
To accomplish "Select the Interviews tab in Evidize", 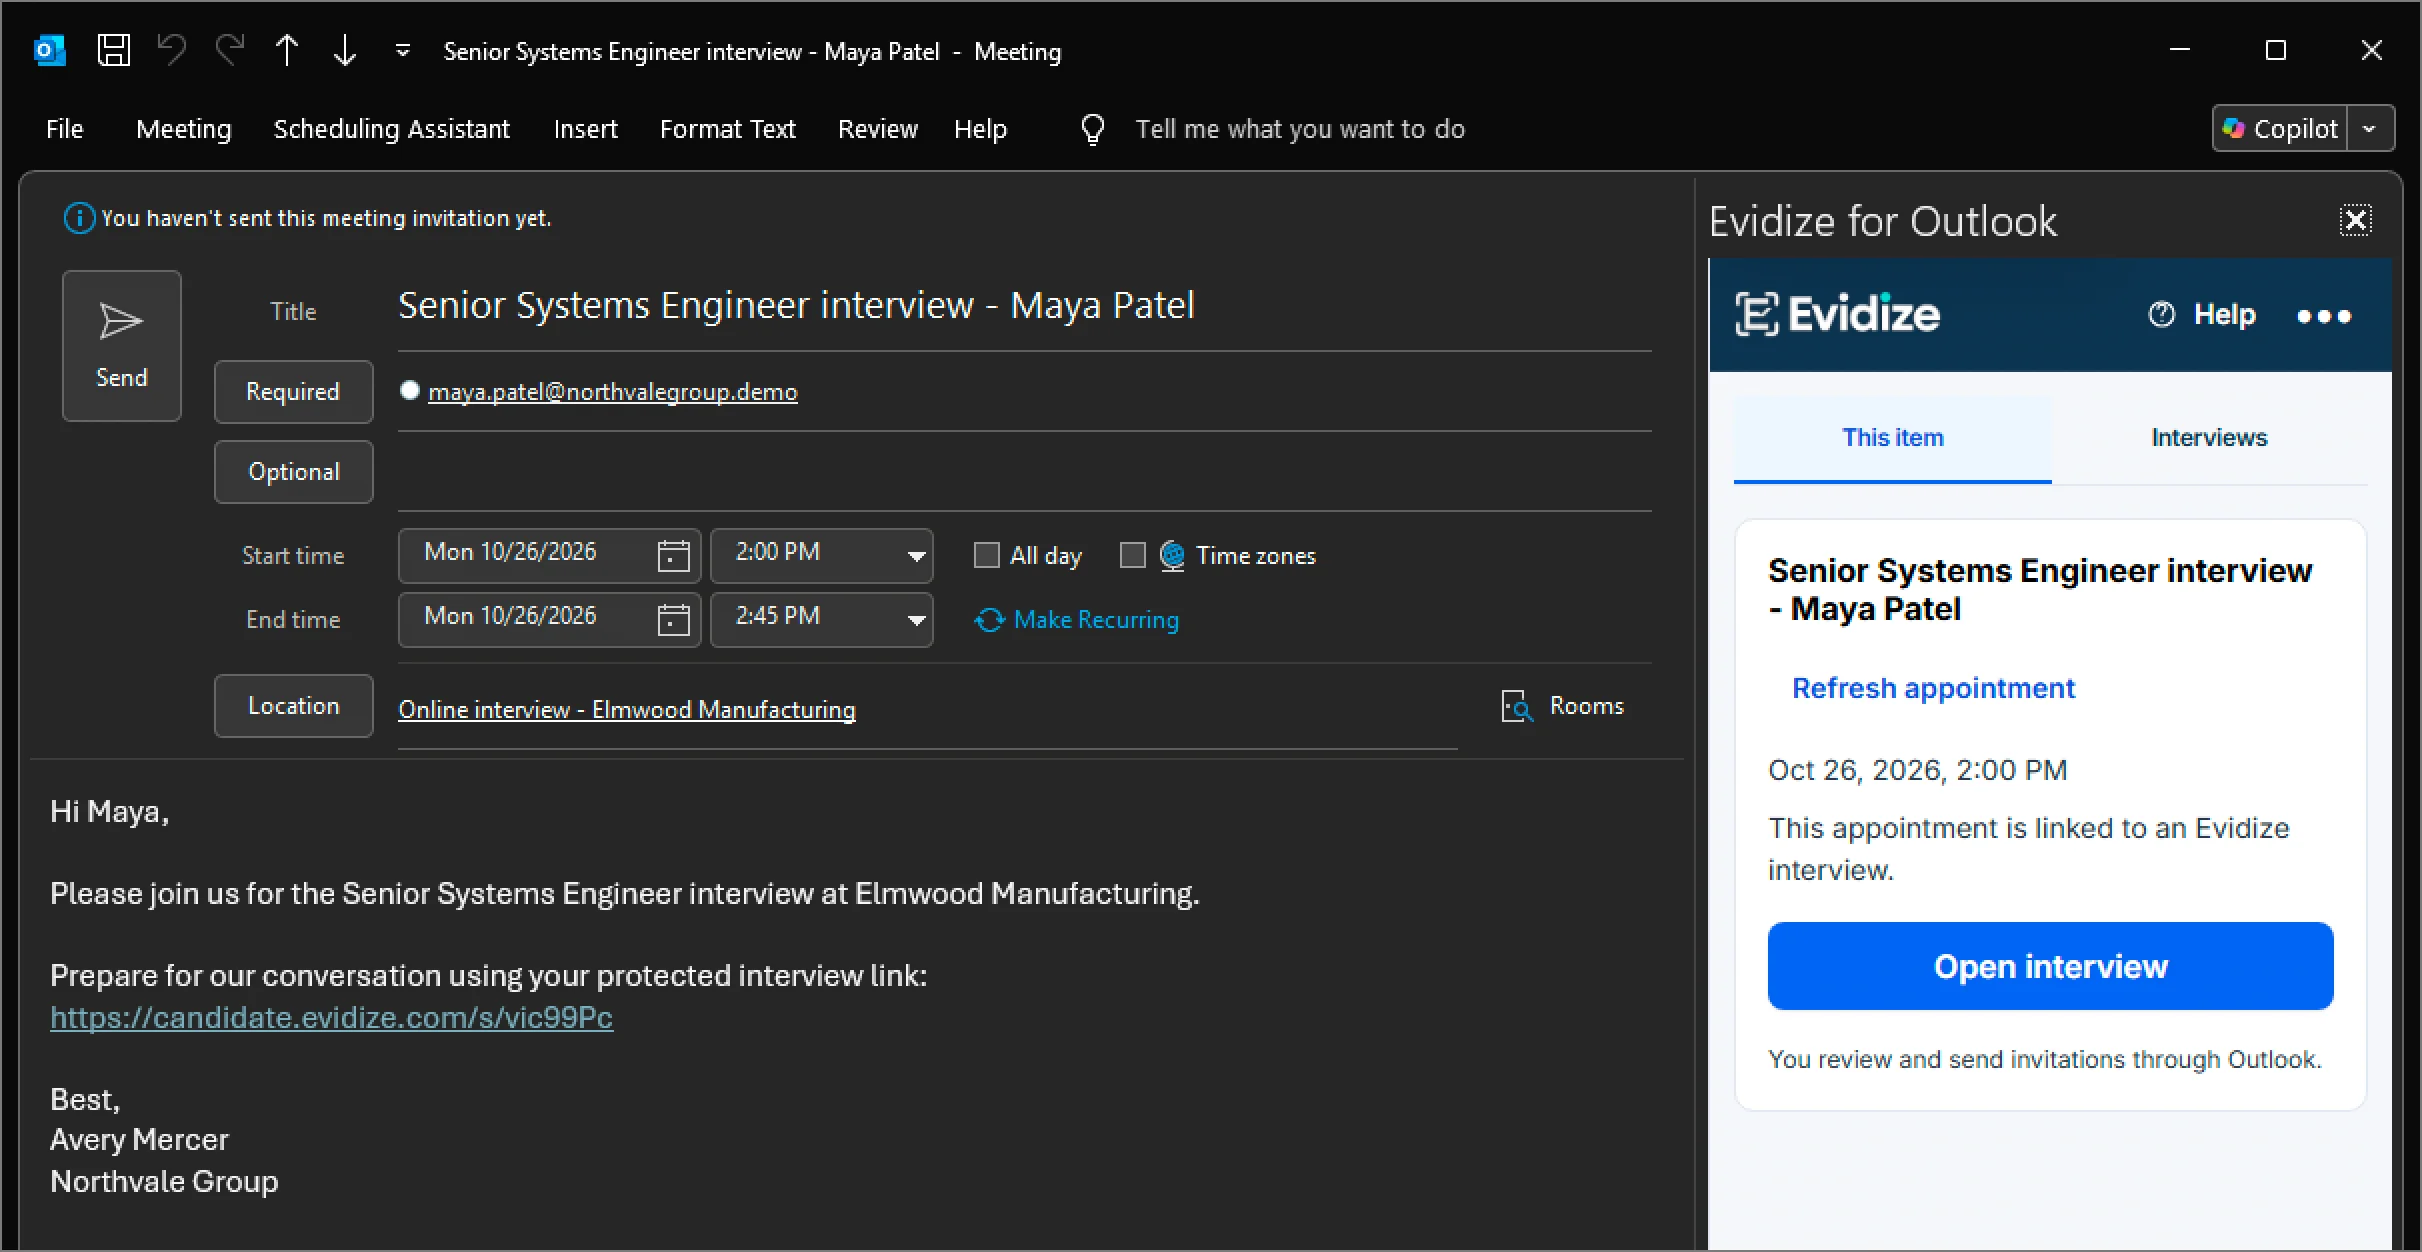I will pyautogui.click(x=2209, y=438).
